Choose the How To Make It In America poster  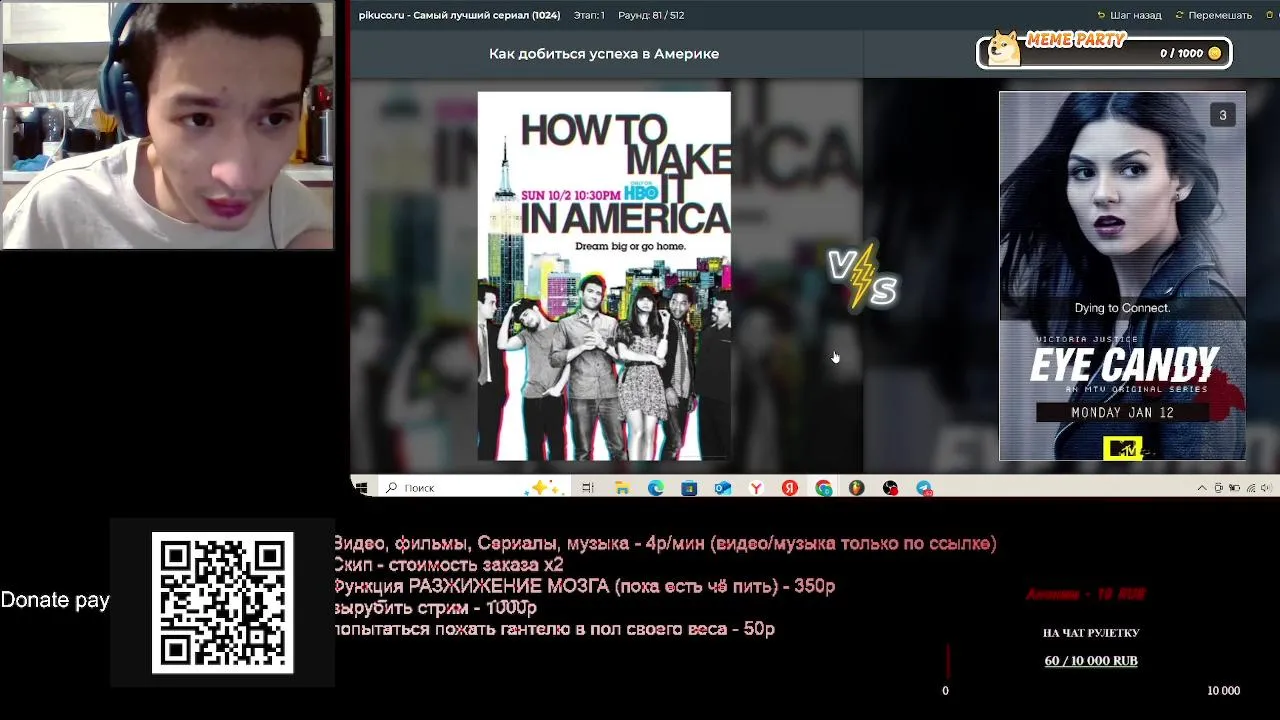pos(604,276)
